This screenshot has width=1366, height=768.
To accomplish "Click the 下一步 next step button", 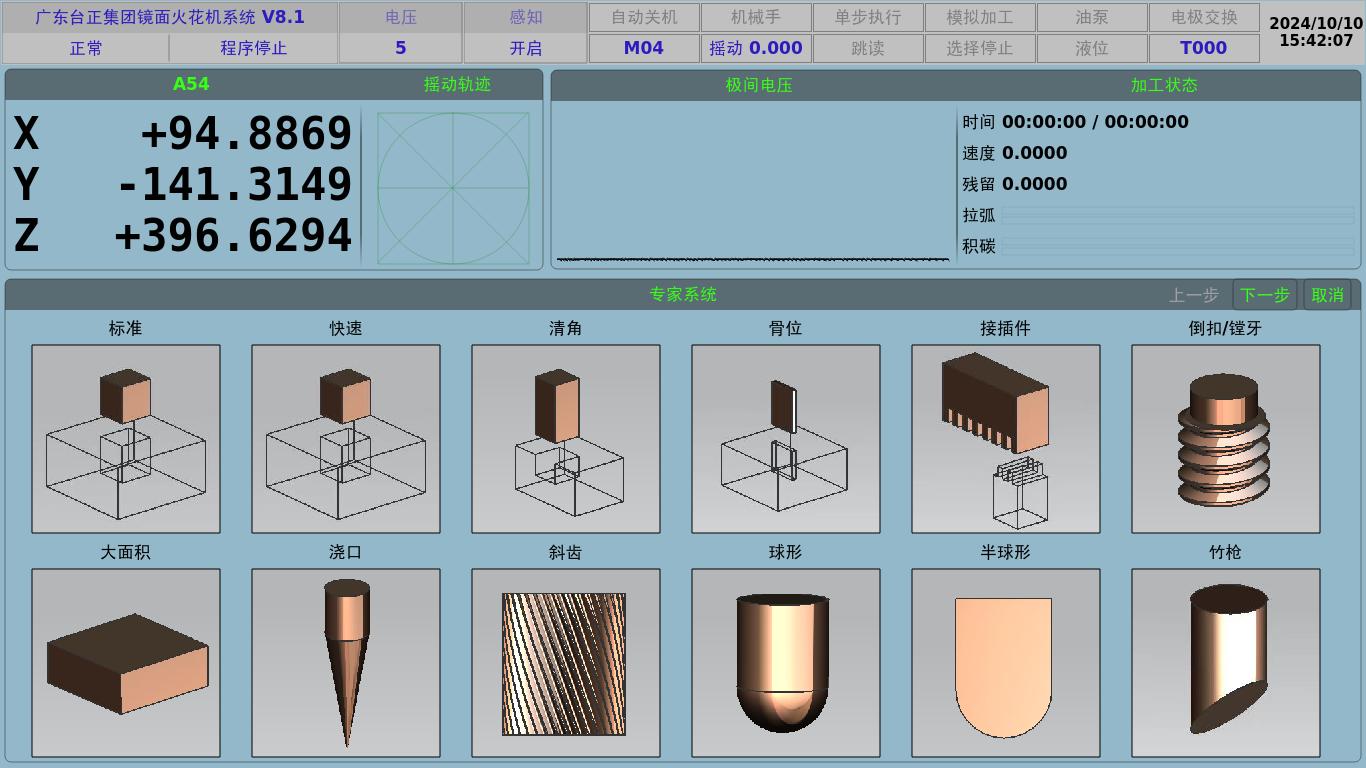I will point(1265,295).
